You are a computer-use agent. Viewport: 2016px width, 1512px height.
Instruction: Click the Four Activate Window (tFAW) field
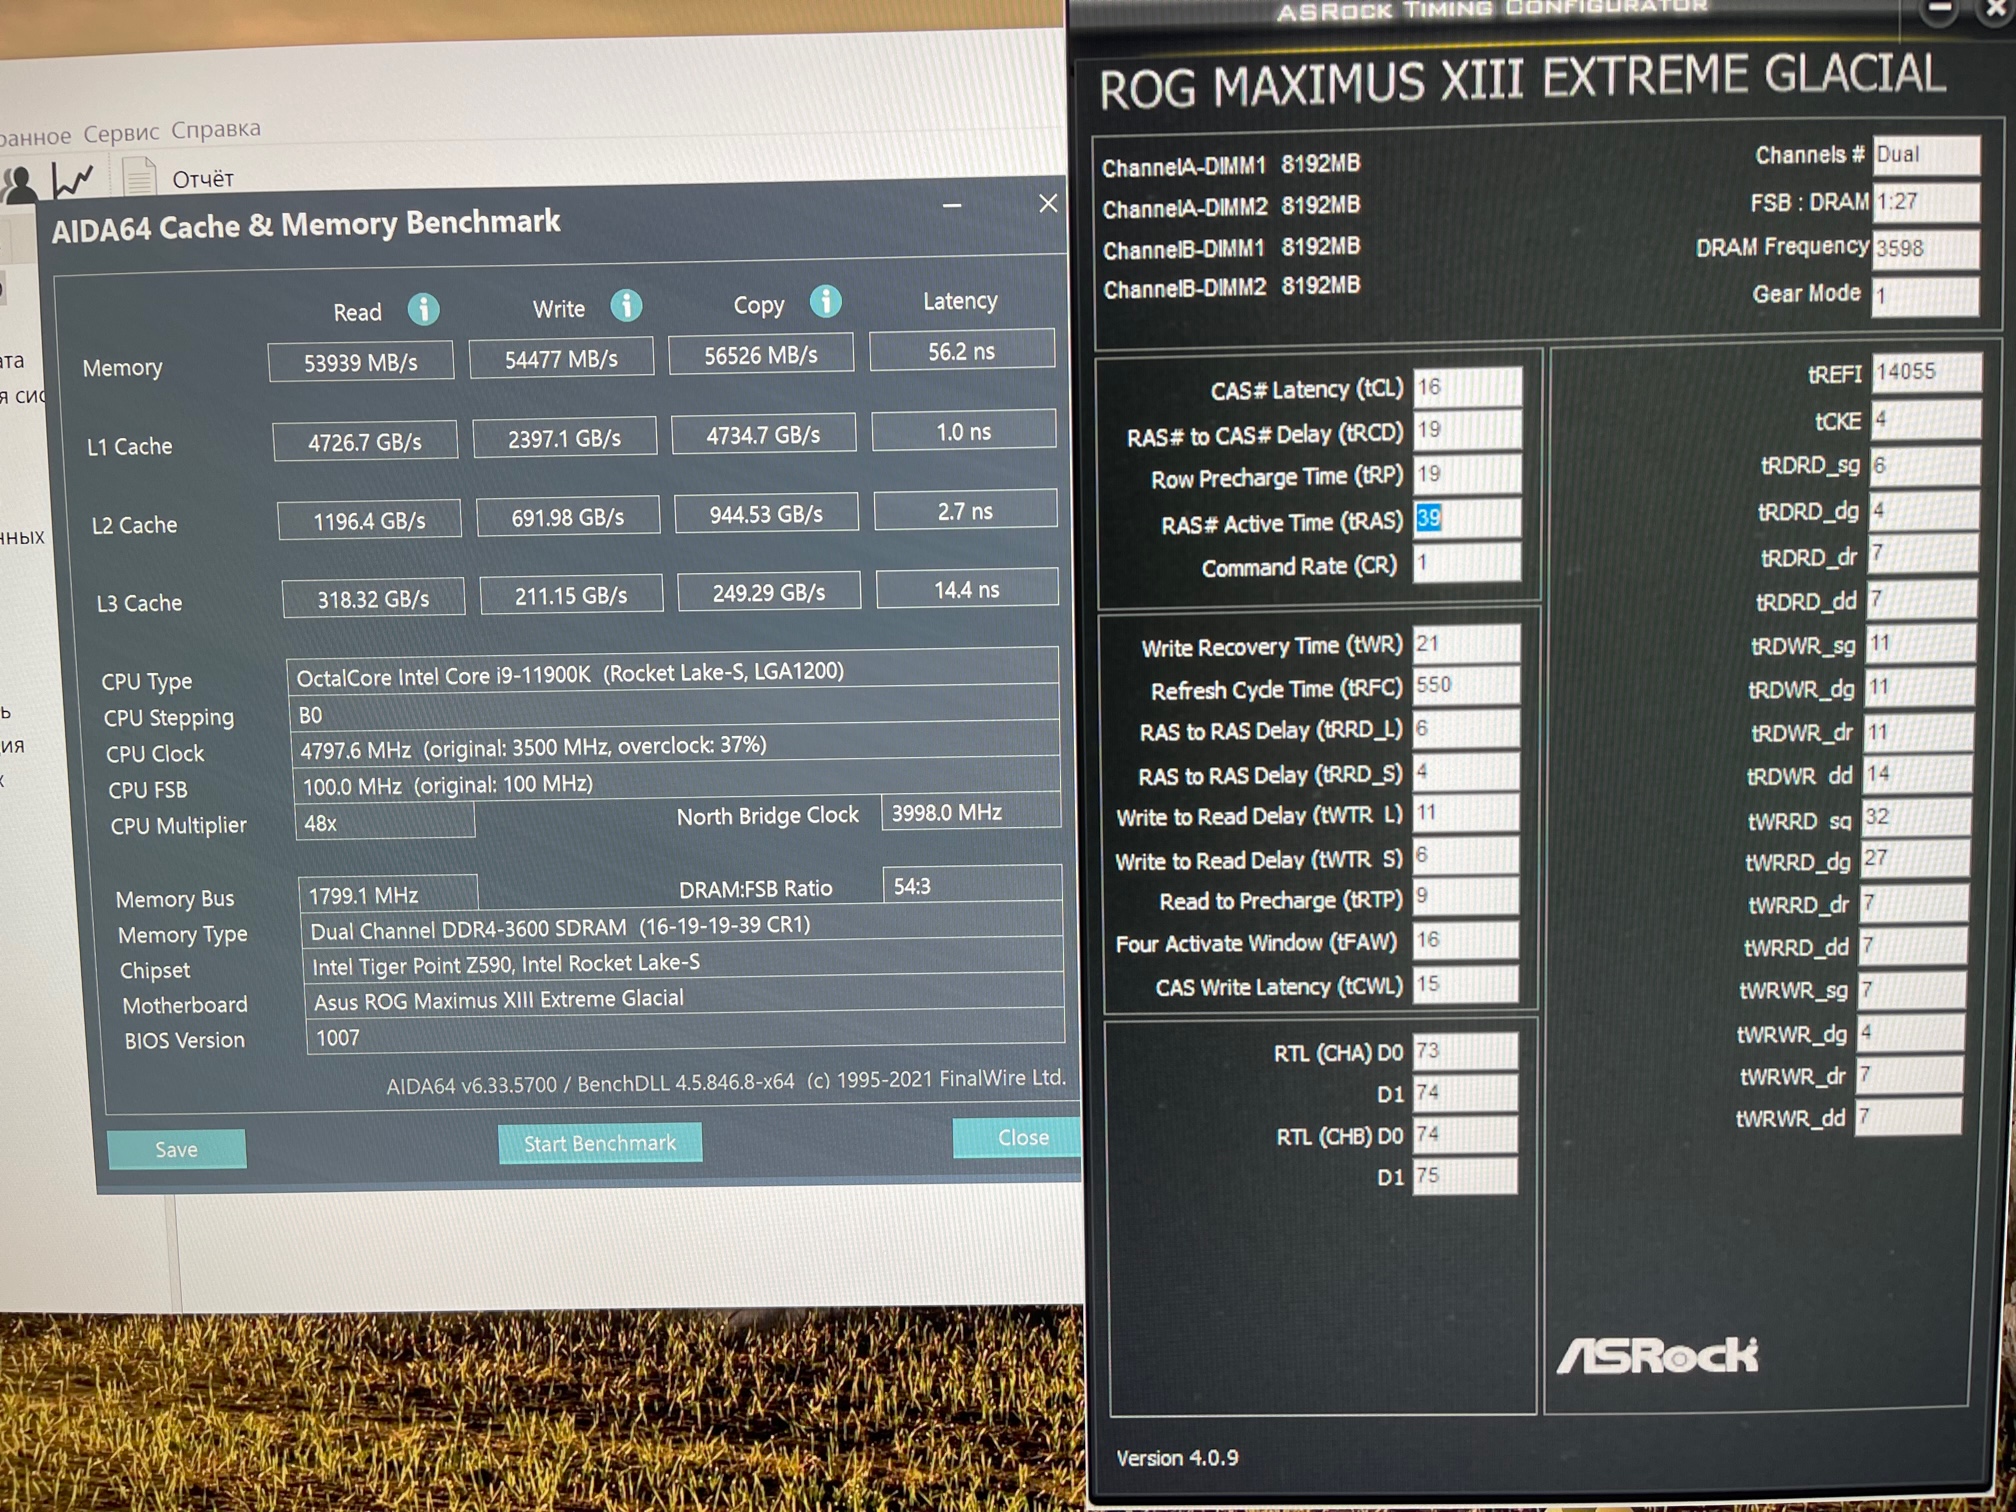coord(1465,940)
